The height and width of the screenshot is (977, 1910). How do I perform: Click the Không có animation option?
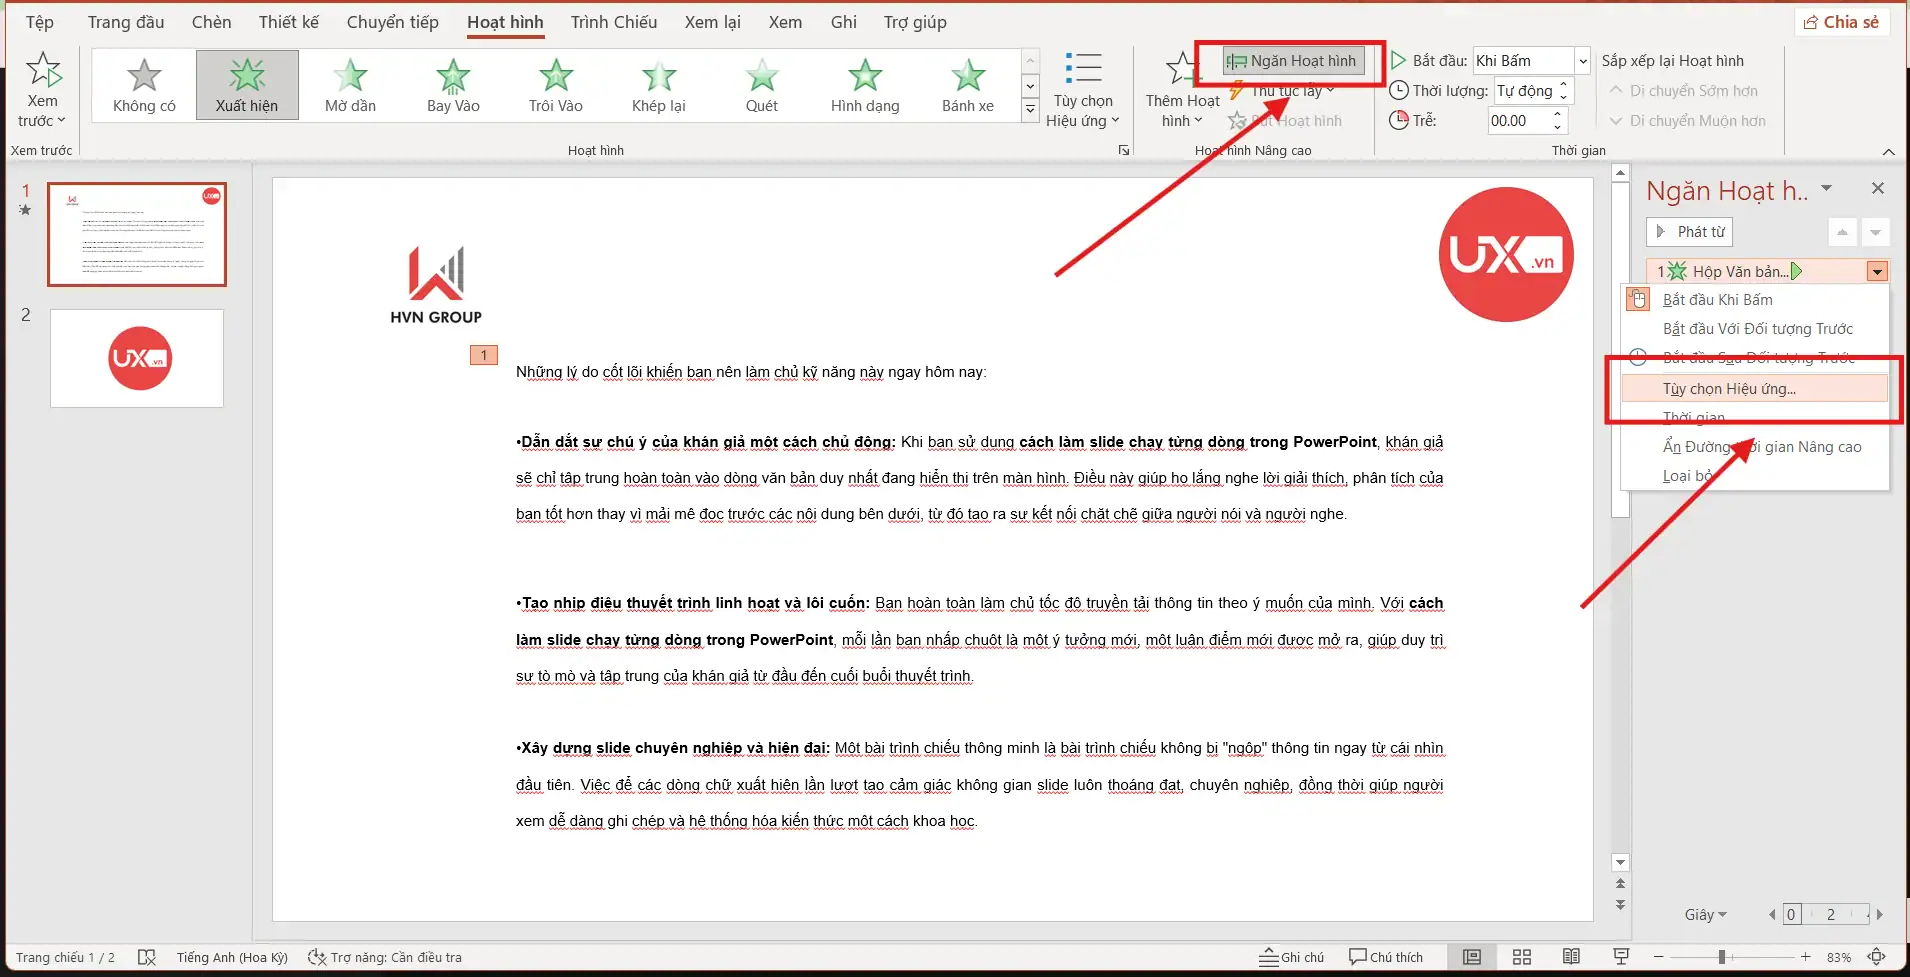pyautogui.click(x=144, y=85)
